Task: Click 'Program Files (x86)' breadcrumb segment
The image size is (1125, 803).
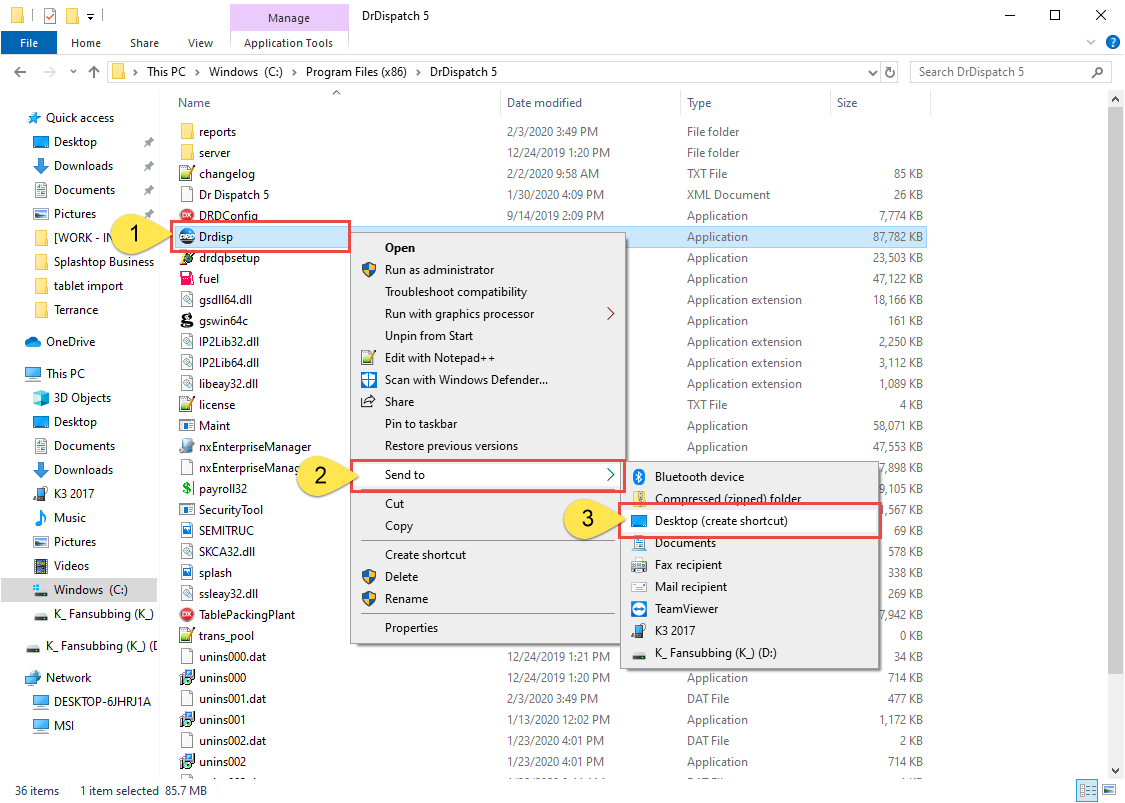Action: [x=356, y=72]
